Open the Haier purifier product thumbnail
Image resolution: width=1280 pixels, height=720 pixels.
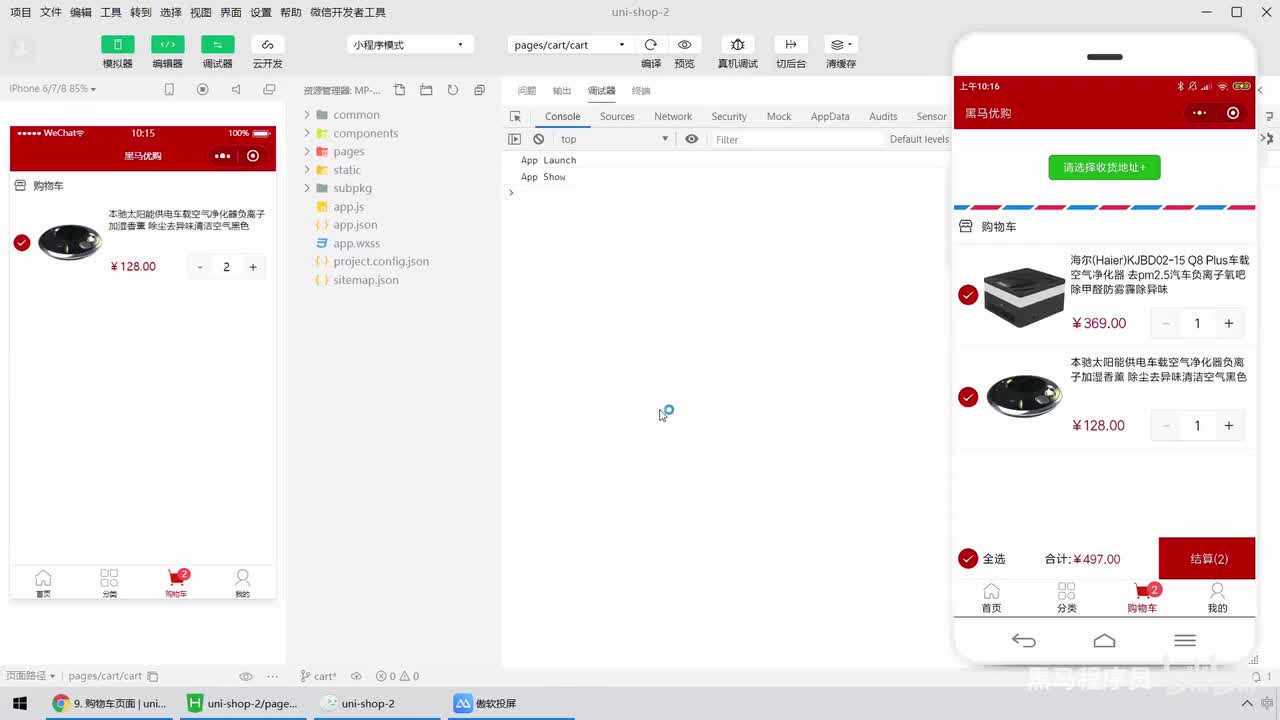point(1024,296)
